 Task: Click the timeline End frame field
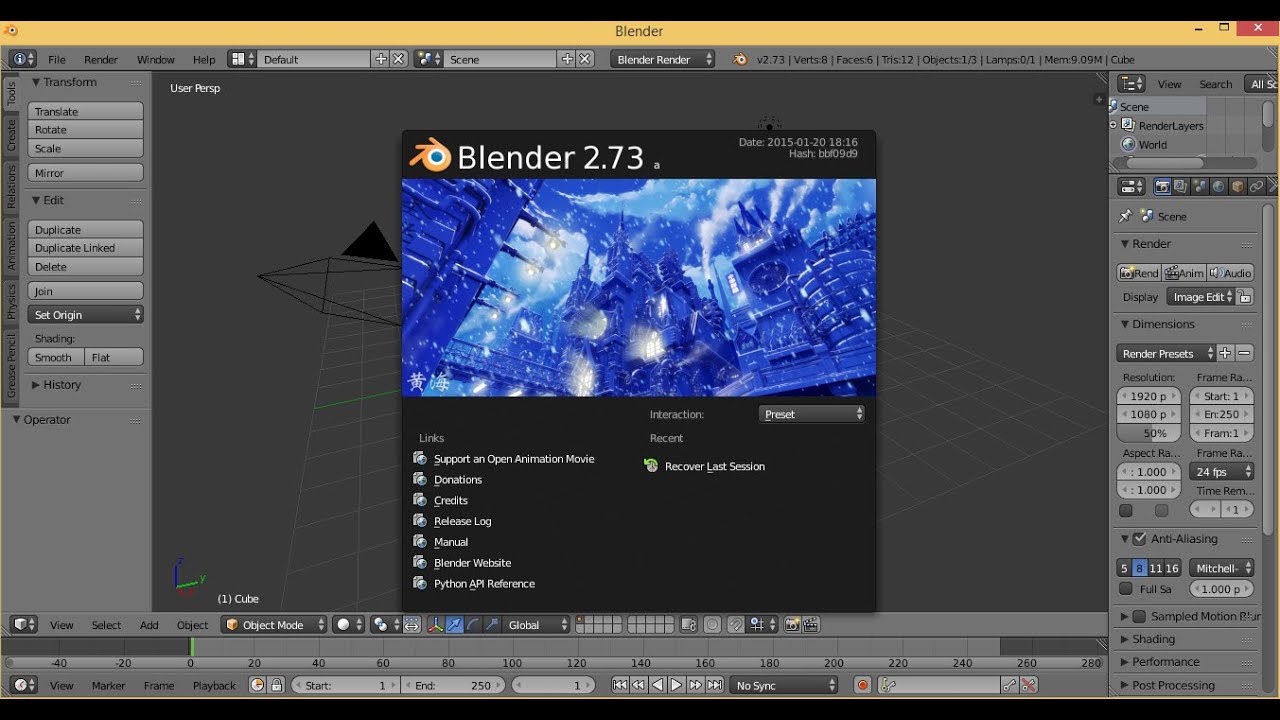454,685
